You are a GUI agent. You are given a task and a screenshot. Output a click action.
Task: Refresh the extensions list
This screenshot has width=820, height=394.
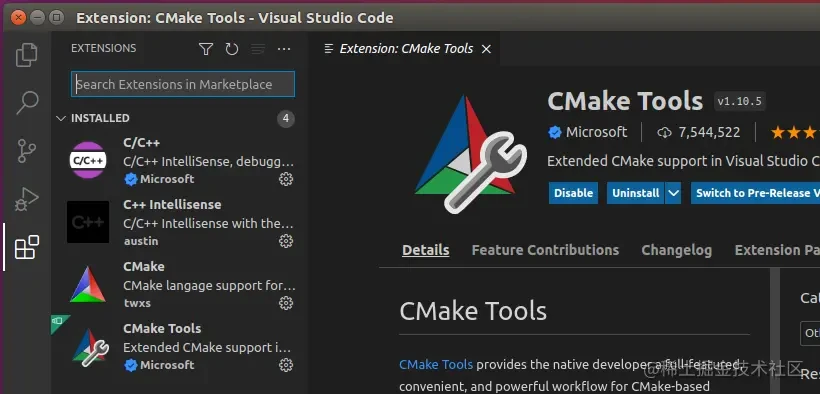click(x=232, y=49)
